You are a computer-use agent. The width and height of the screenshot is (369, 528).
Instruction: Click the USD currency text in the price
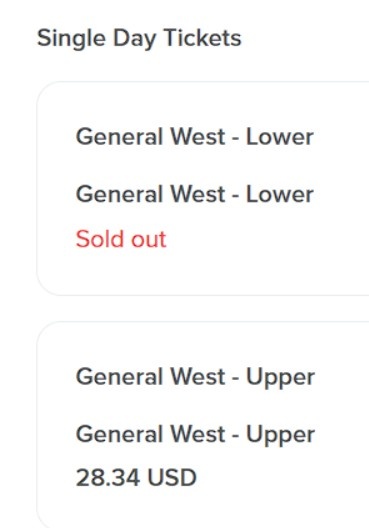pos(172,477)
